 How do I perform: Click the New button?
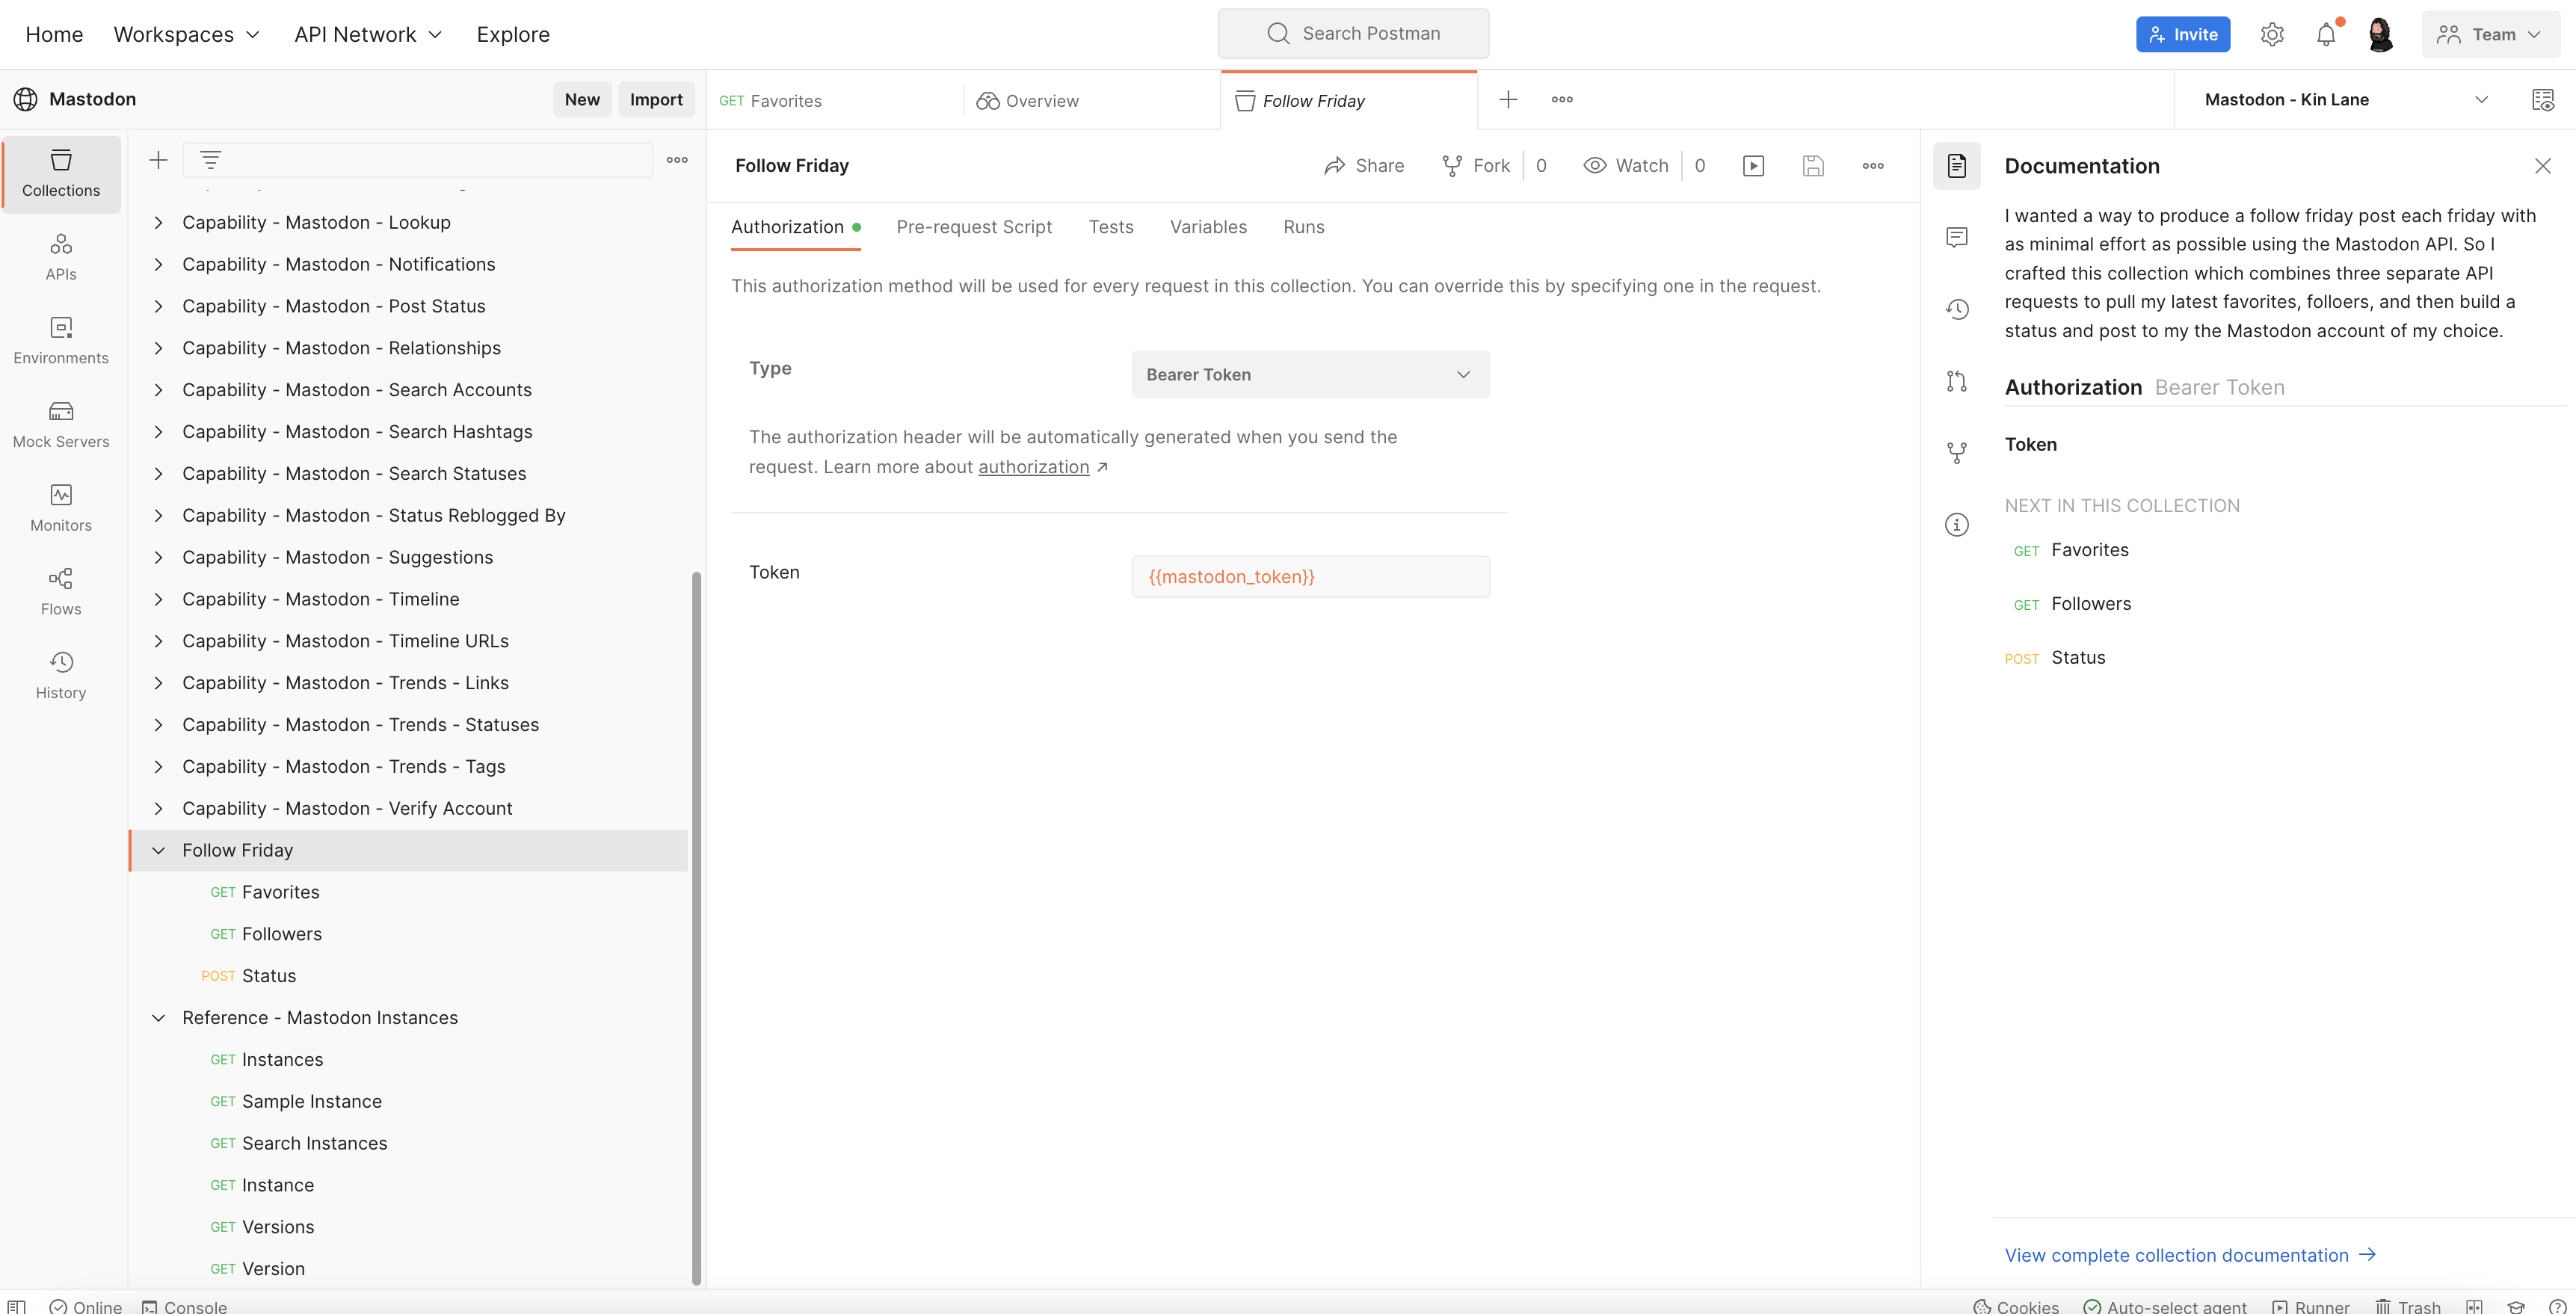(x=582, y=99)
